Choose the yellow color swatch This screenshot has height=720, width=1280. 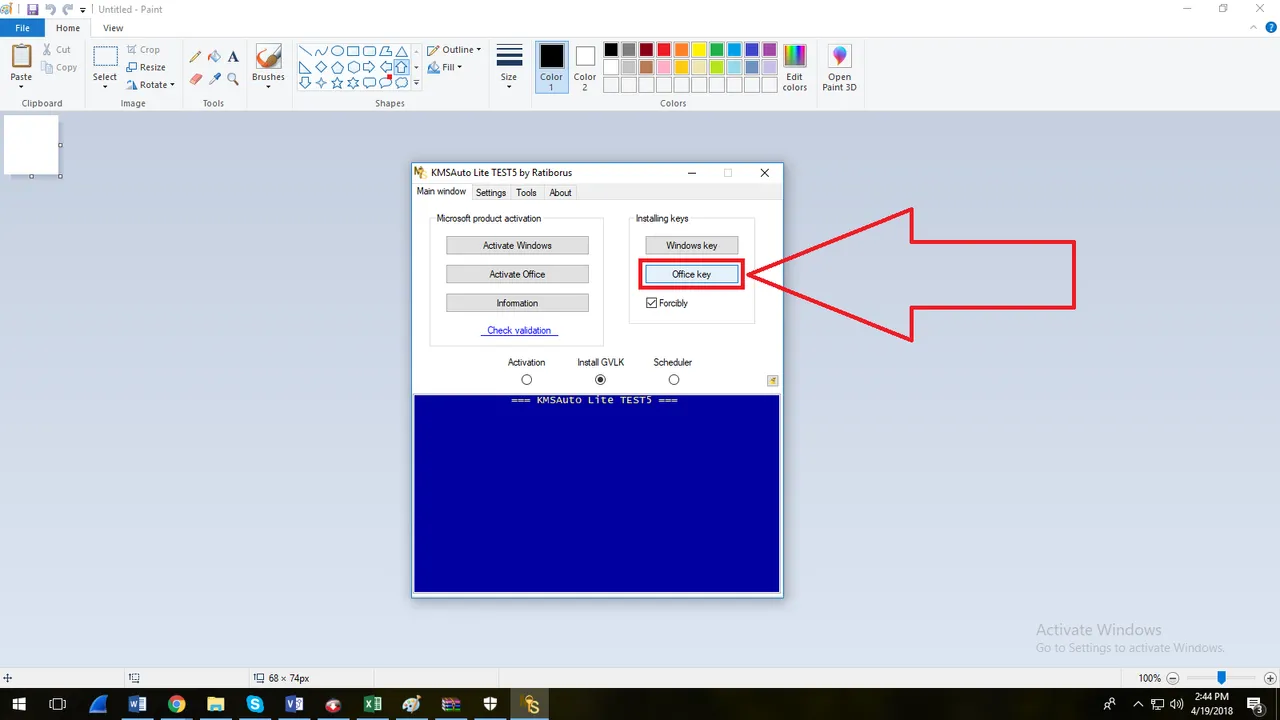[x=699, y=50]
